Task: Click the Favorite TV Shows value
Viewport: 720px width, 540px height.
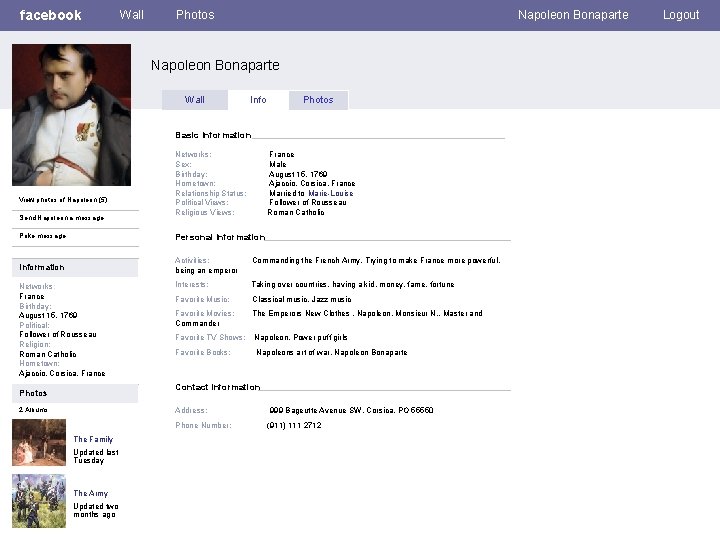Action: click(x=301, y=338)
